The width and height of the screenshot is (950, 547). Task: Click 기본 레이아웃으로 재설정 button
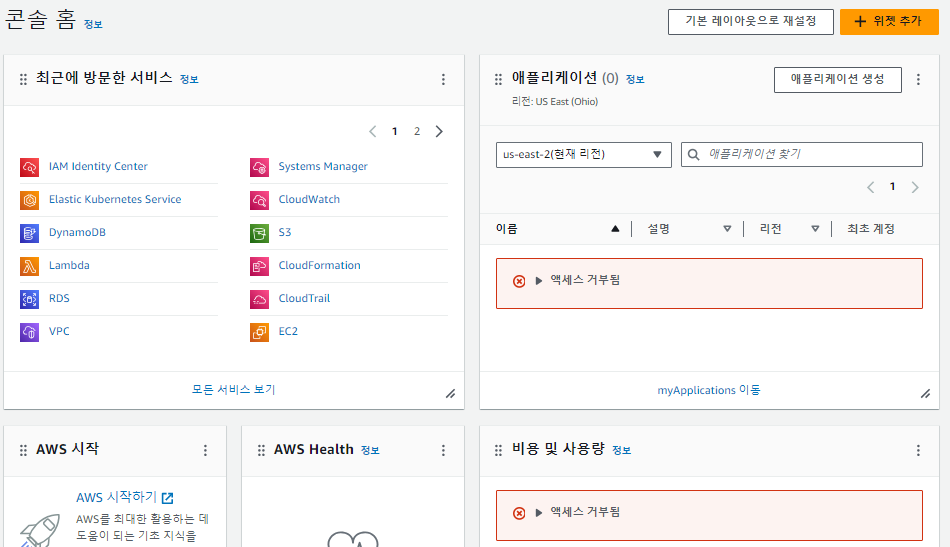coord(751,22)
